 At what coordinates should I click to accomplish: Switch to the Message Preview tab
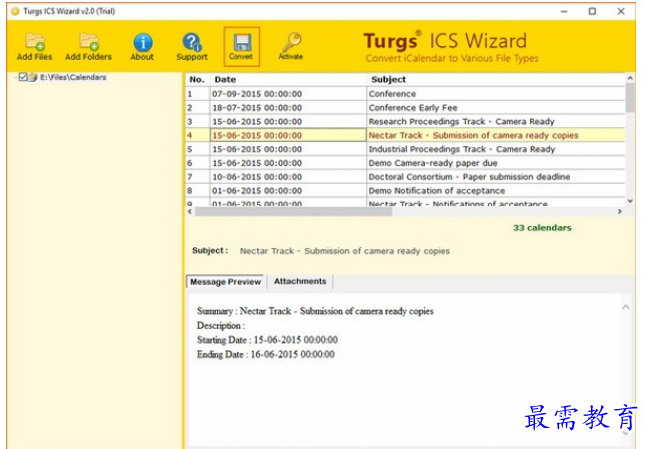click(x=225, y=282)
